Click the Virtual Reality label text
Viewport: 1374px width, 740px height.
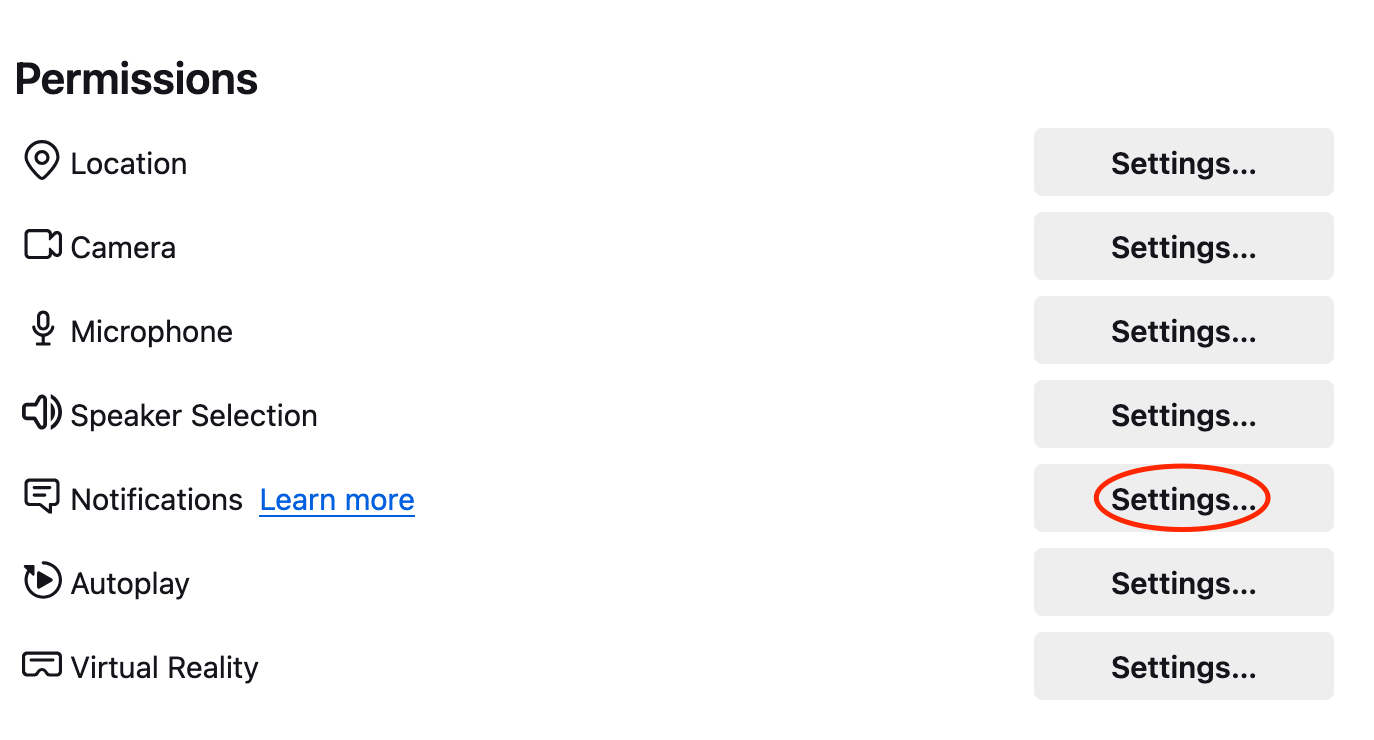(x=165, y=668)
